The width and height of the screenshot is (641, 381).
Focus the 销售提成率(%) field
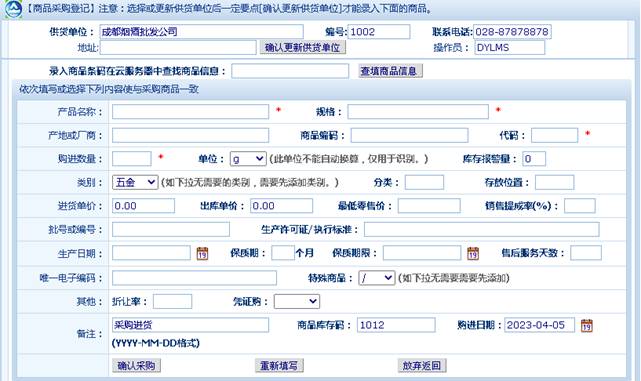[580, 206]
